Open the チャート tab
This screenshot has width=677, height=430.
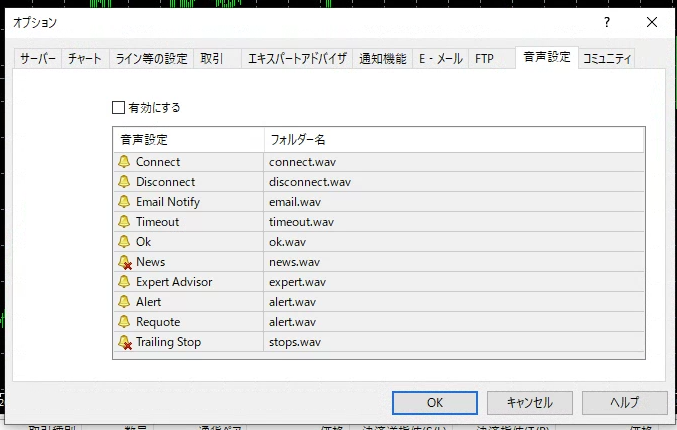pyautogui.click(x=85, y=59)
